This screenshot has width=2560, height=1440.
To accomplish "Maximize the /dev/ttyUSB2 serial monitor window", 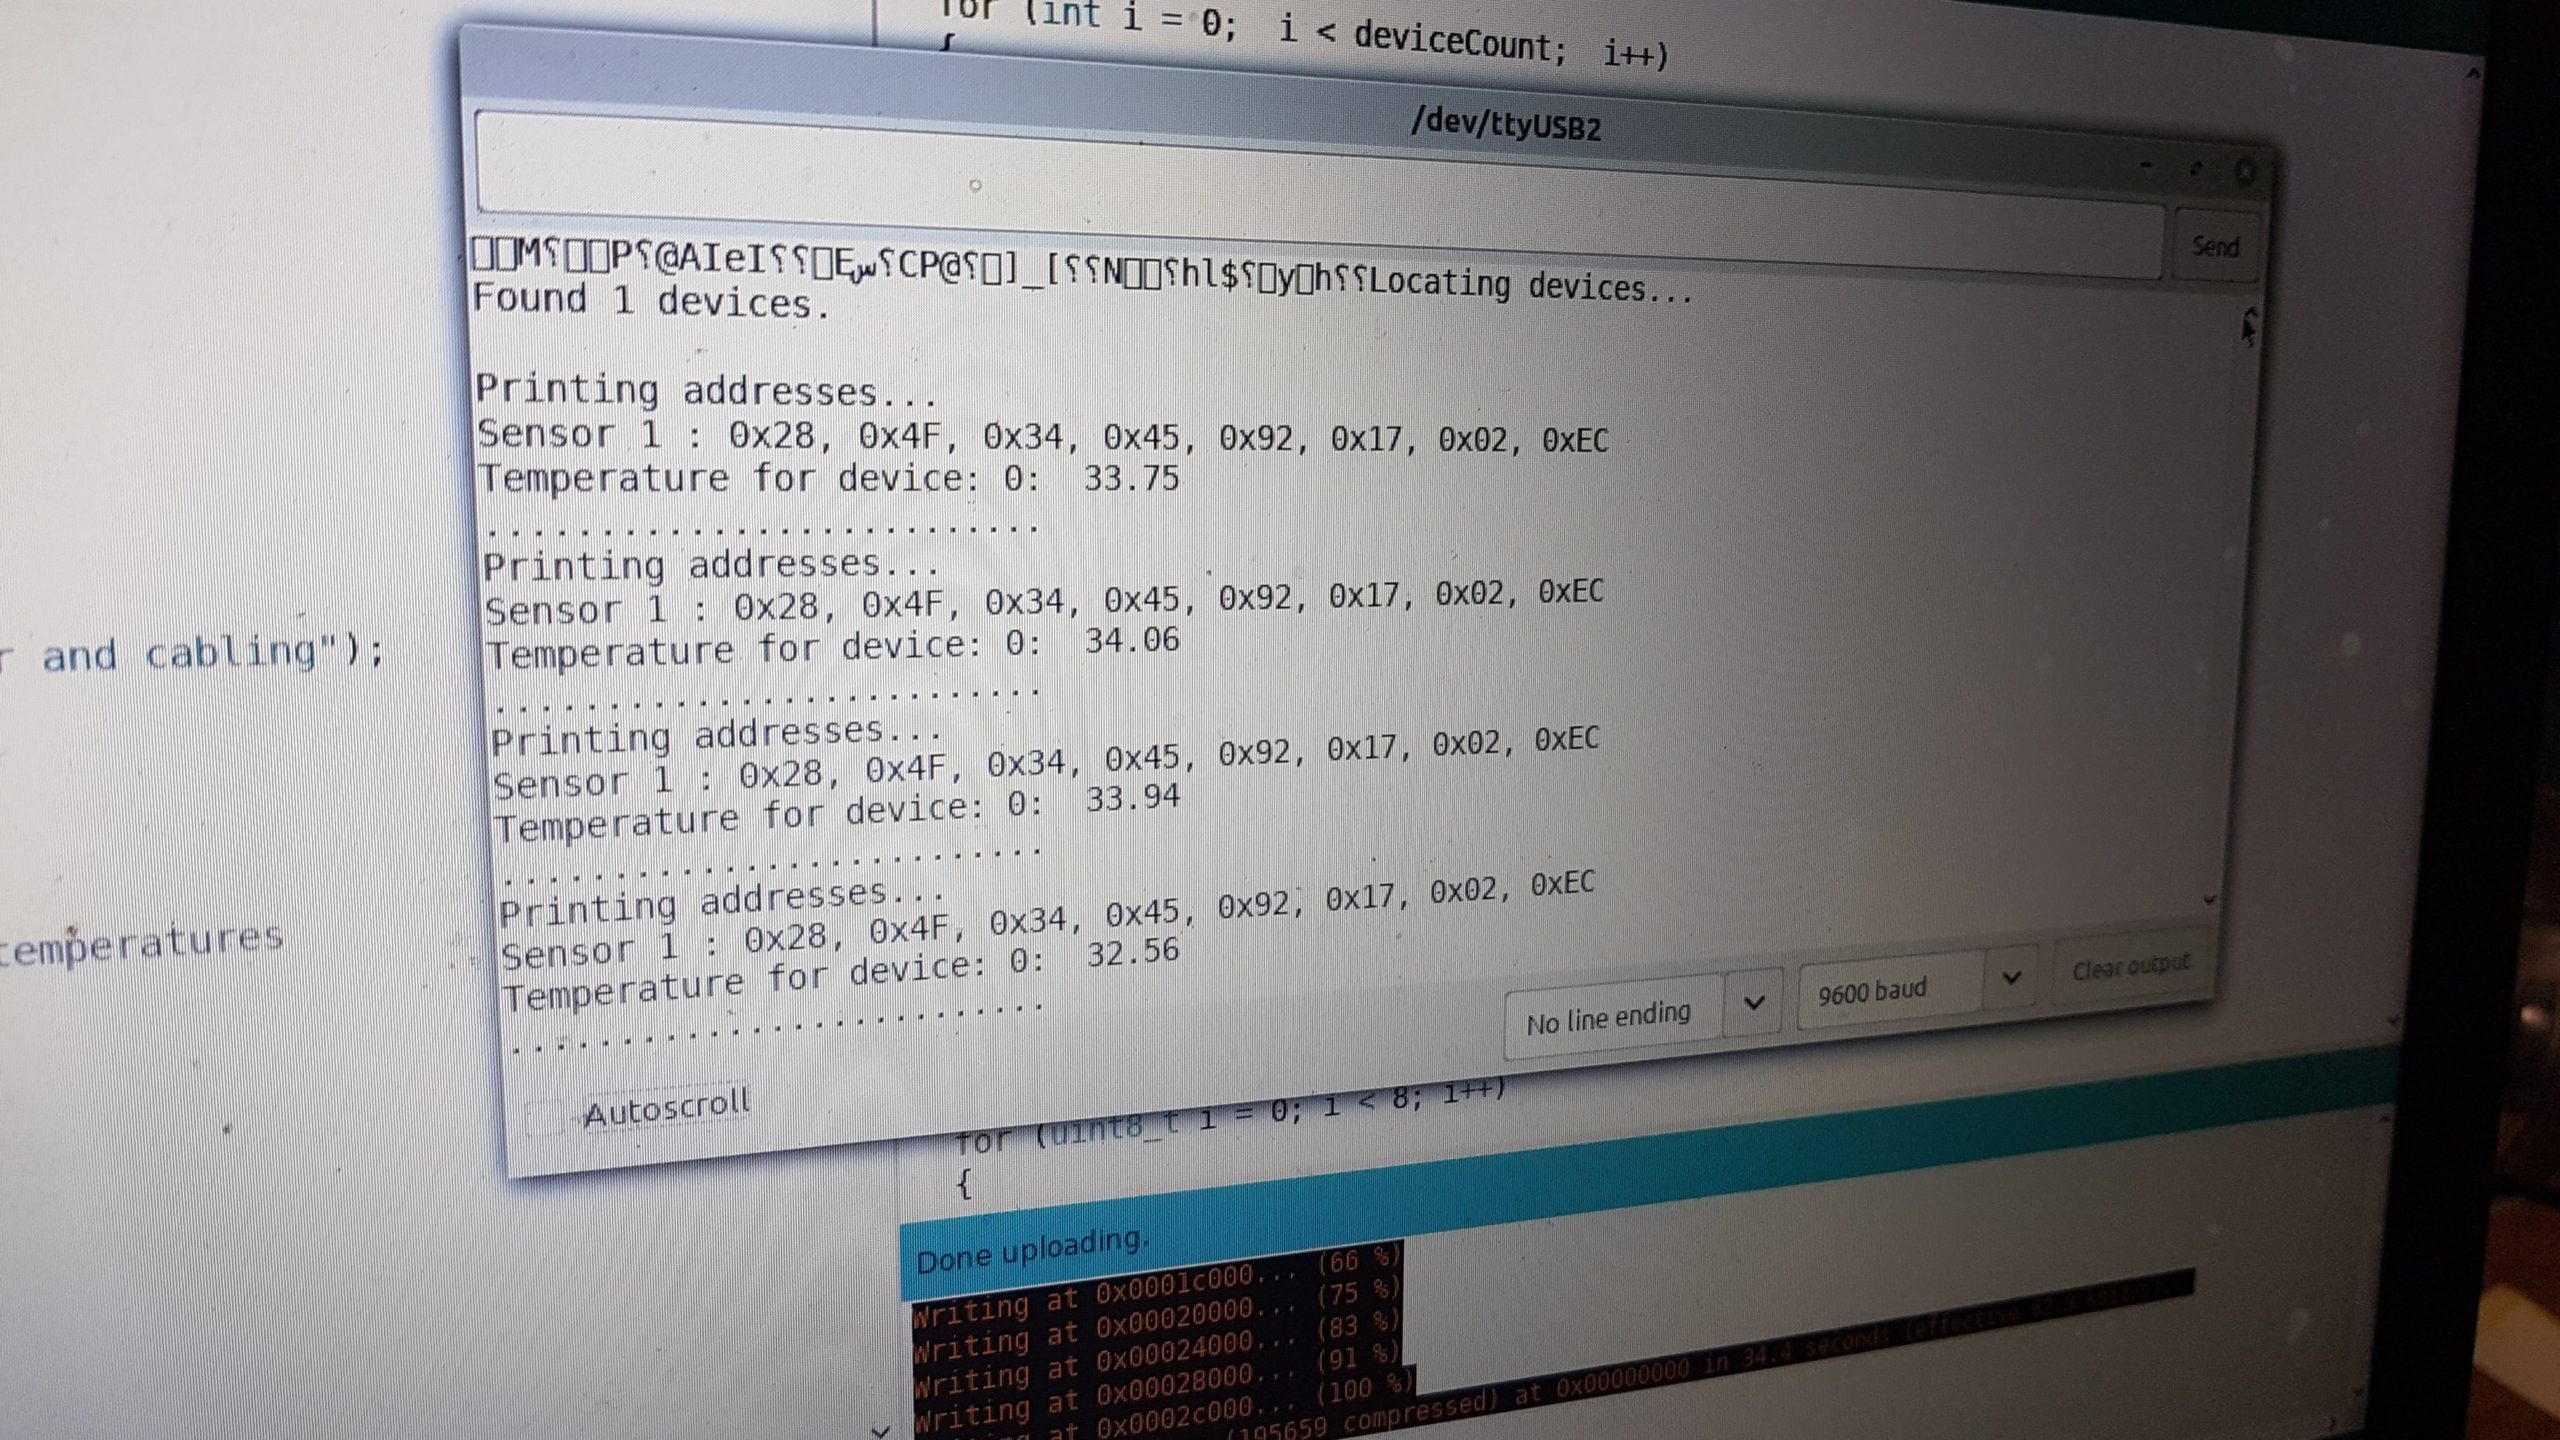I will coord(2195,169).
